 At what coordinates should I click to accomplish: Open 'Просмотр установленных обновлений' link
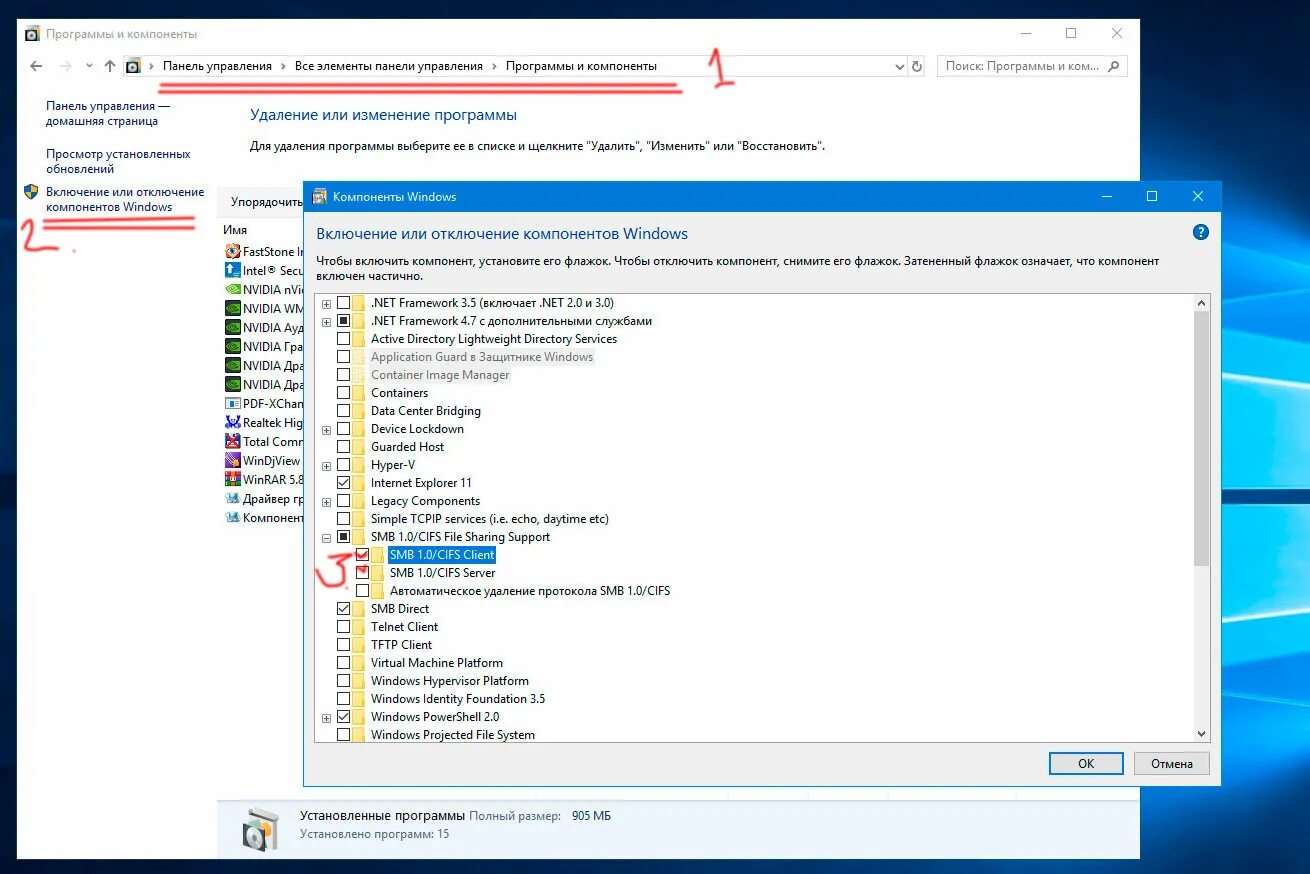(118, 161)
